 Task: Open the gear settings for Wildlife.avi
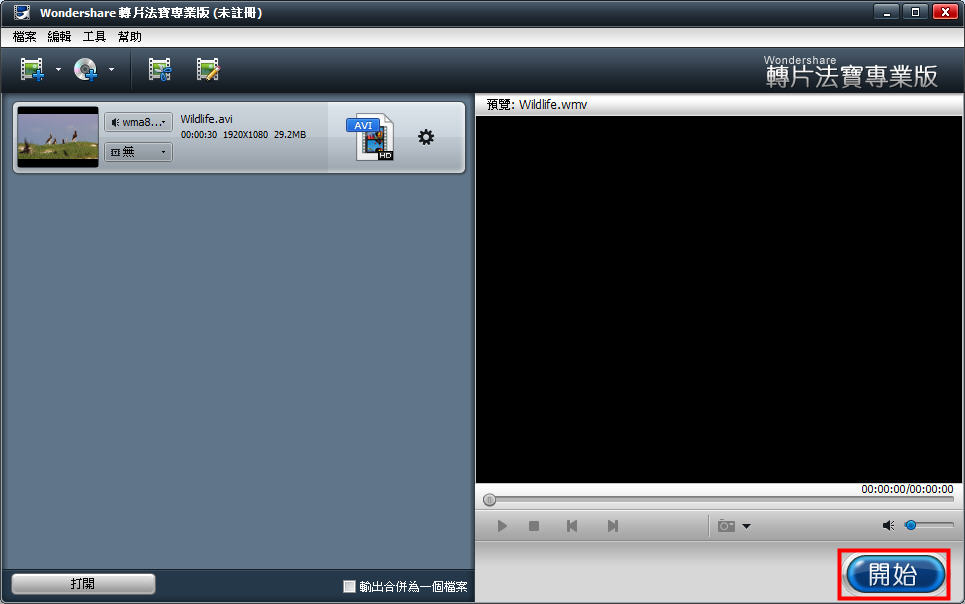pyautogui.click(x=426, y=137)
